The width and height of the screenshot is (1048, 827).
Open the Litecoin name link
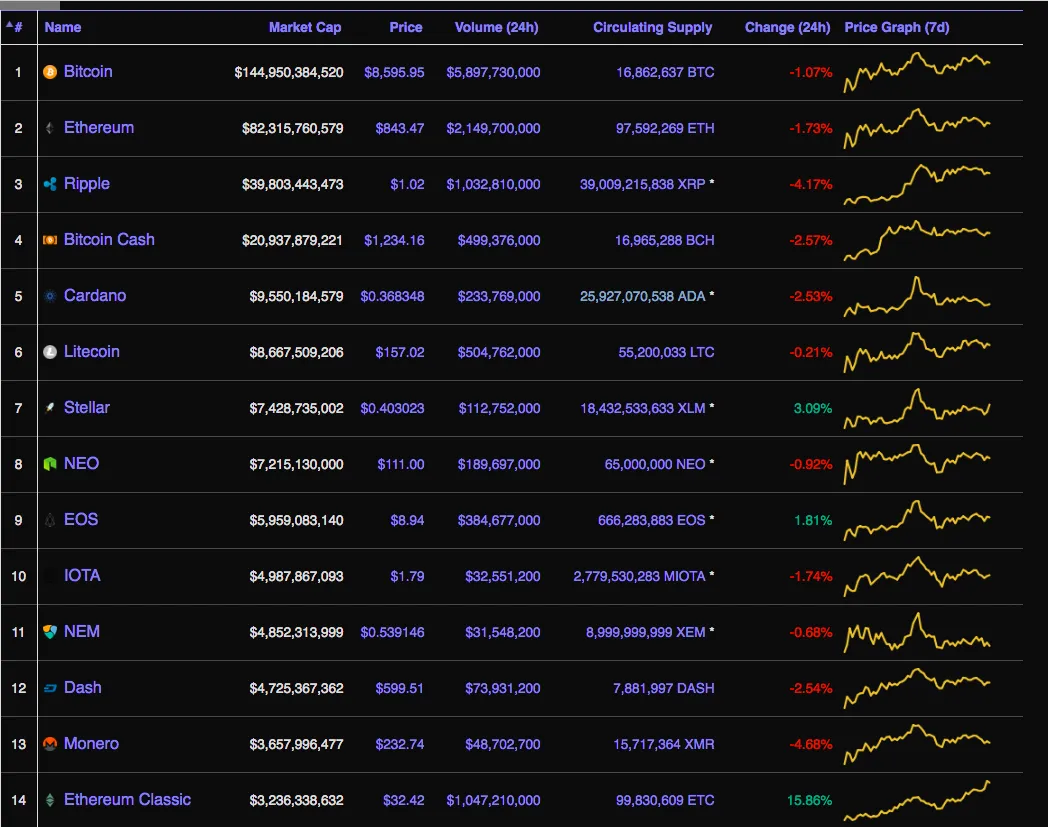[x=92, y=352]
